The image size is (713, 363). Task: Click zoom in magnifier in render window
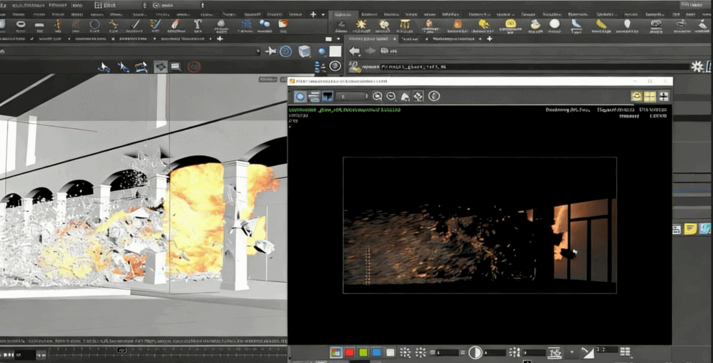(377, 96)
